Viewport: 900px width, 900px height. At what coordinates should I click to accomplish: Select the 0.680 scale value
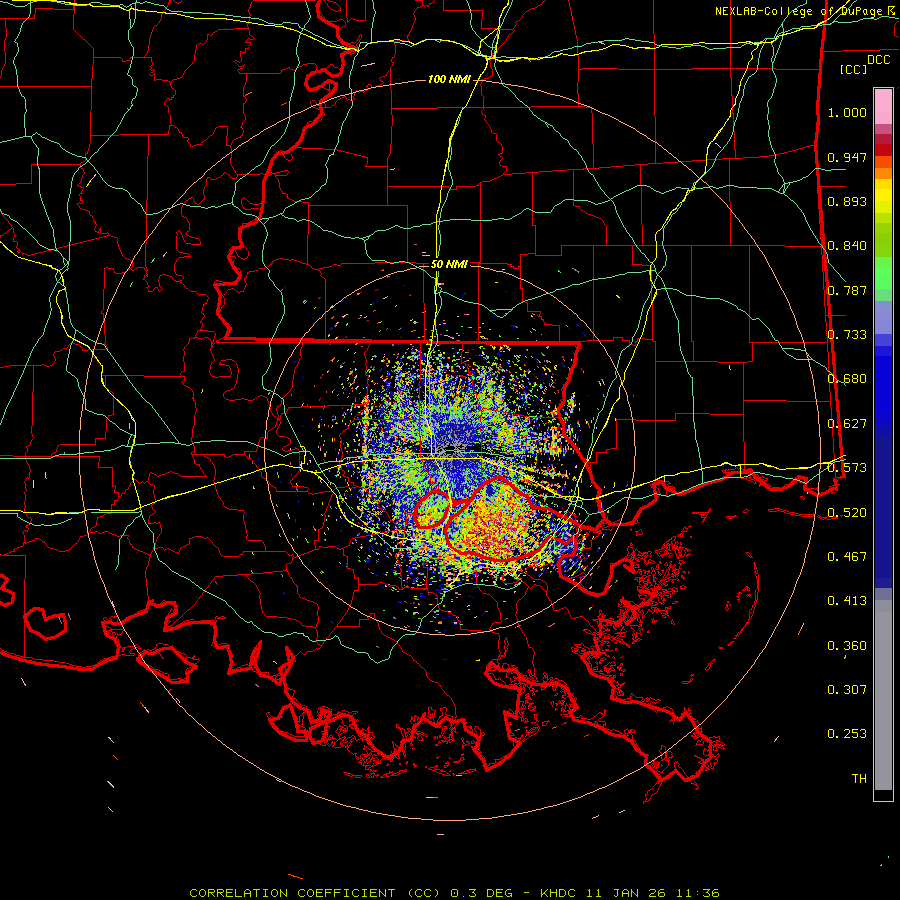pos(847,379)
